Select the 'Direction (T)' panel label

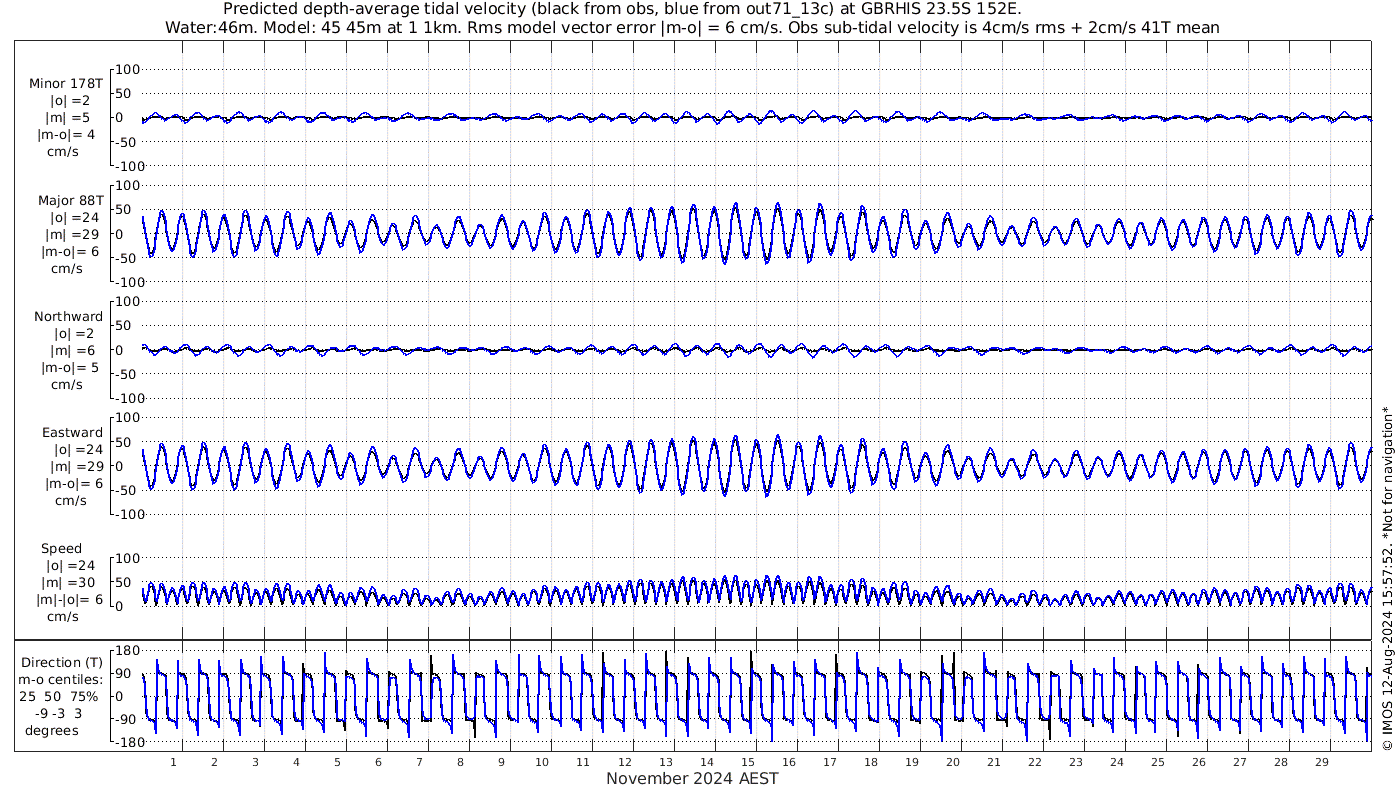tap(62, 663)
